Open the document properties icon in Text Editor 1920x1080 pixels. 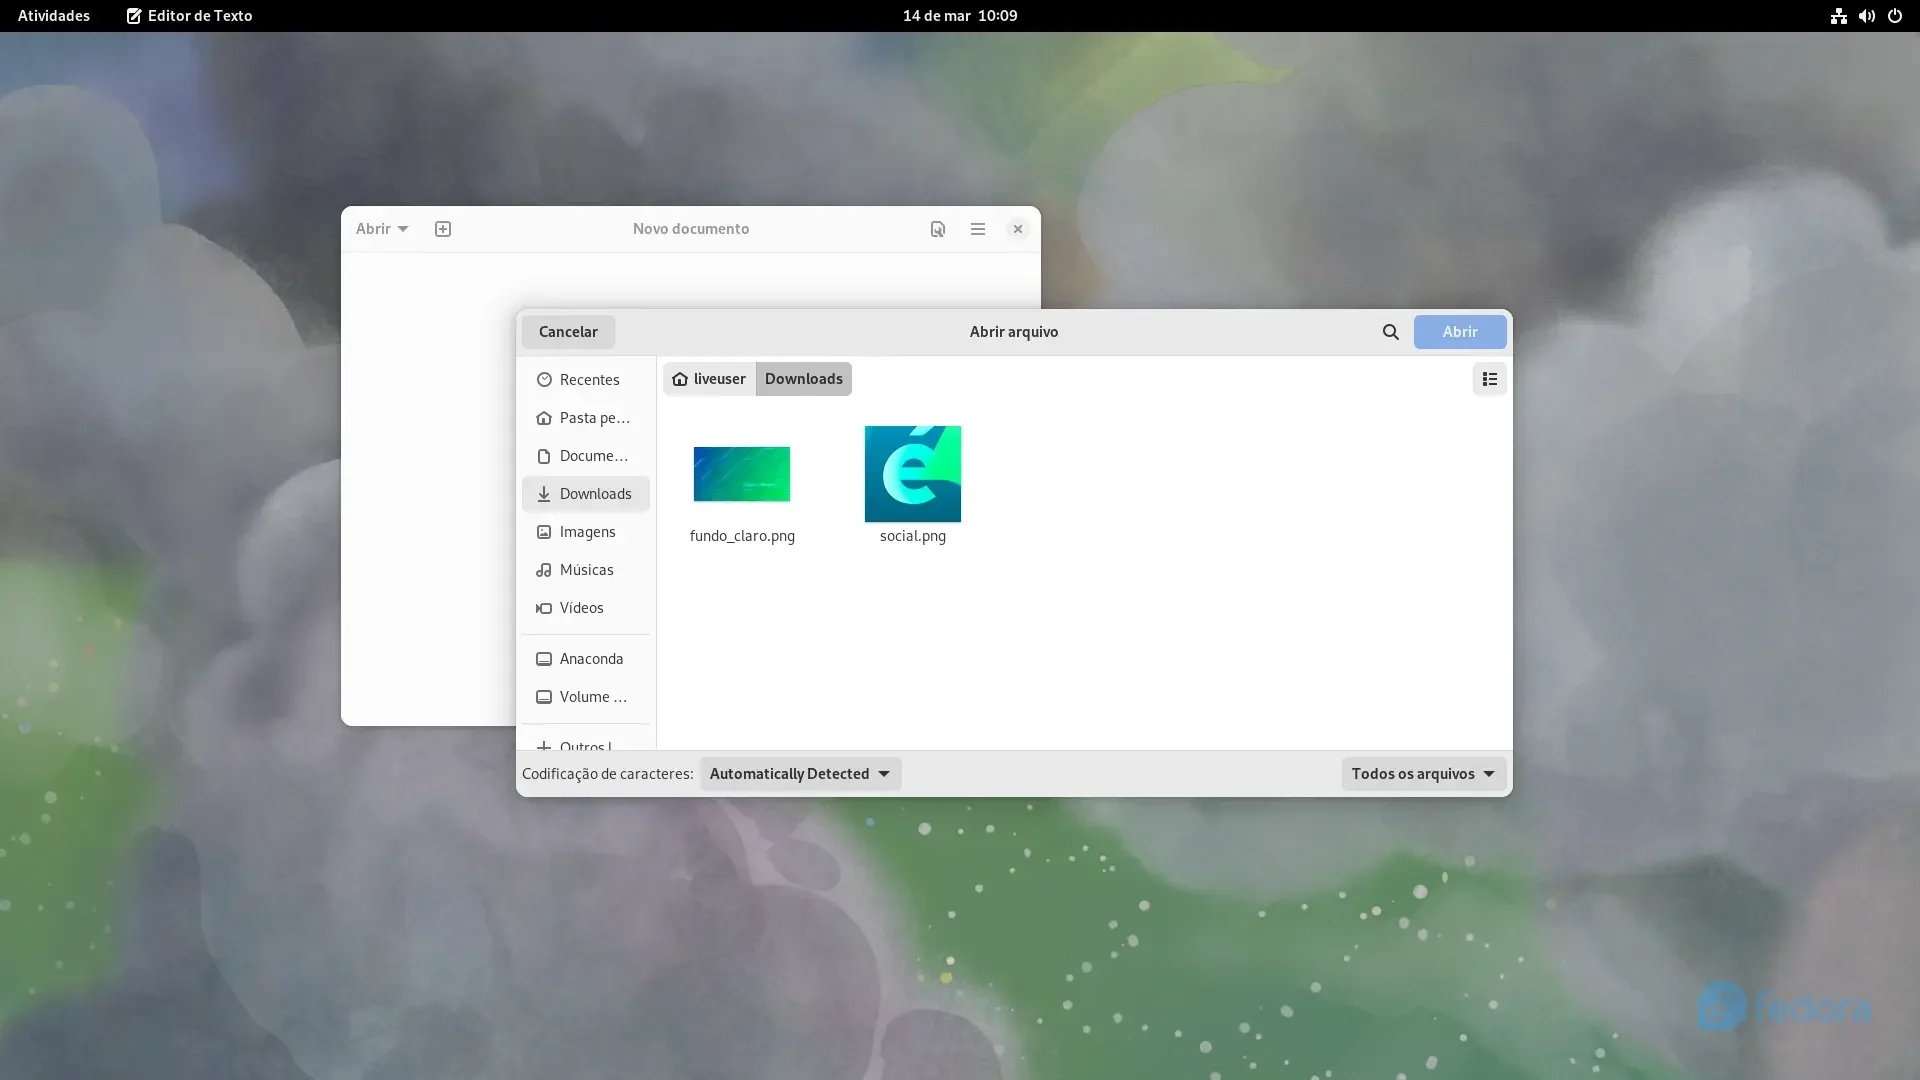coord(937,229)
